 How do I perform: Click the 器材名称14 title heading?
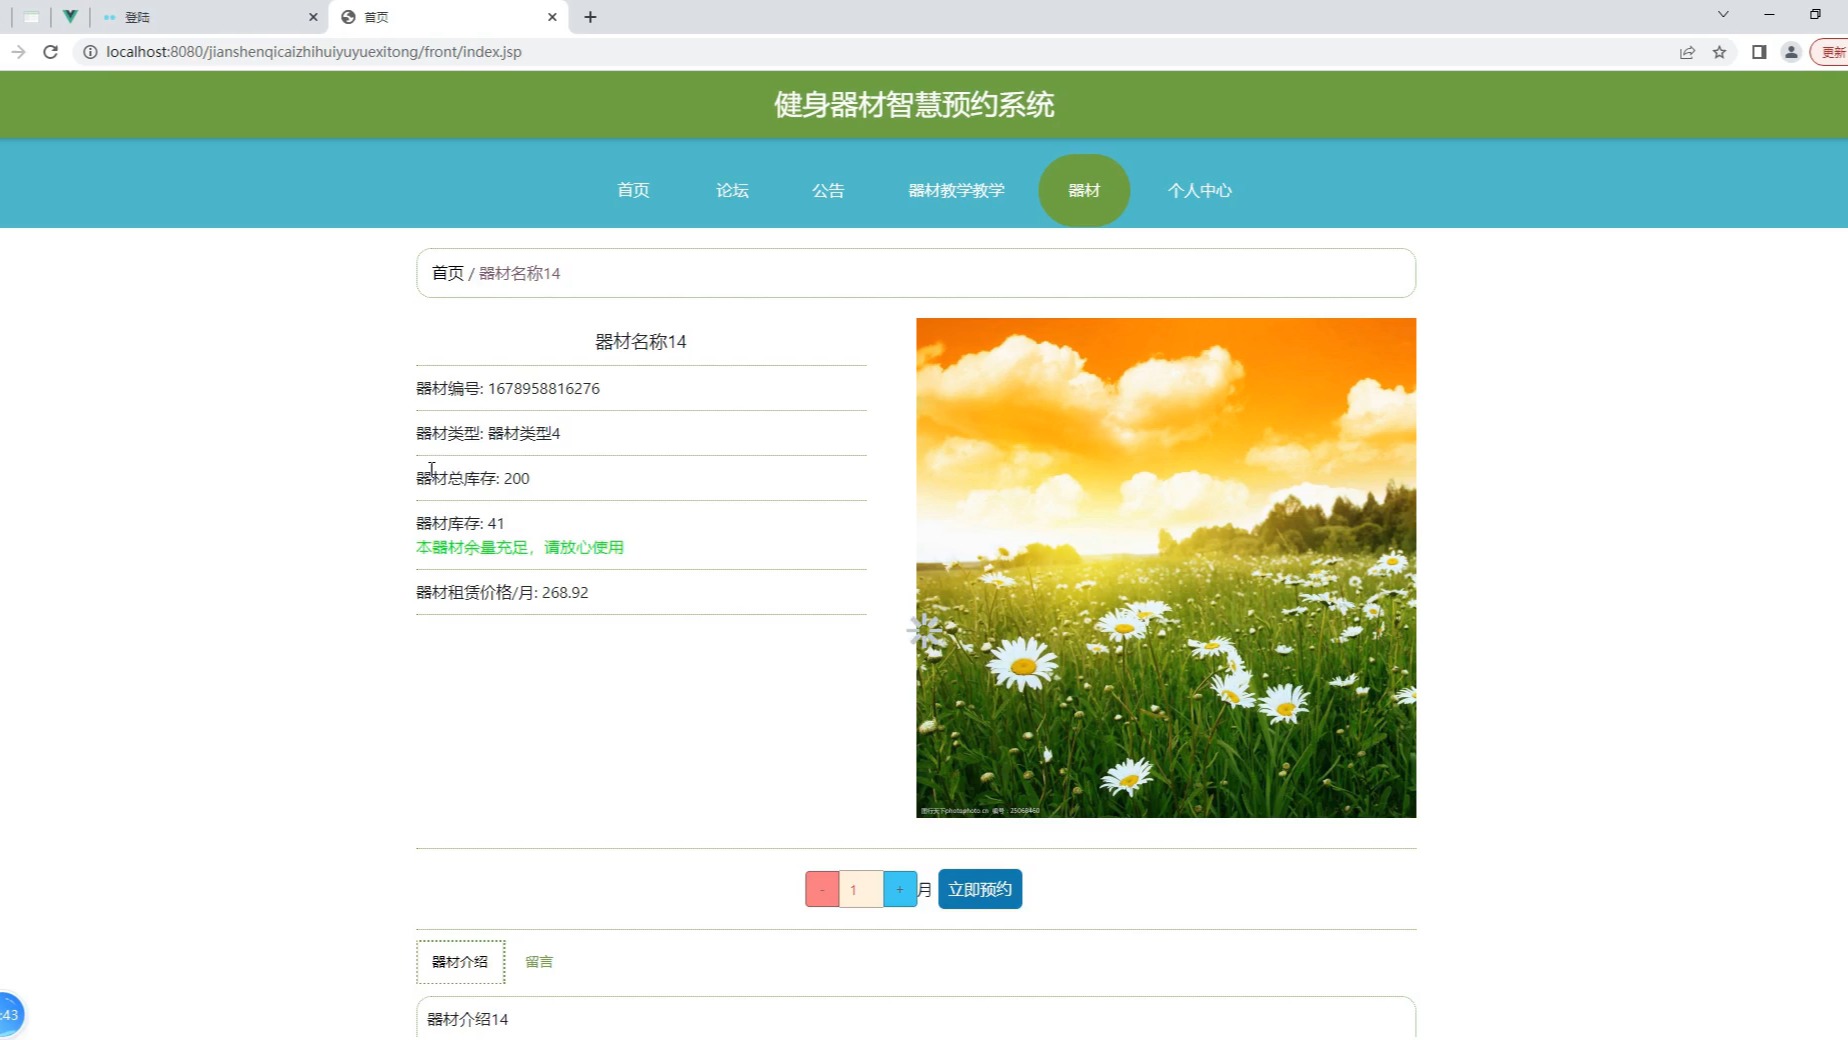[641, 342]
